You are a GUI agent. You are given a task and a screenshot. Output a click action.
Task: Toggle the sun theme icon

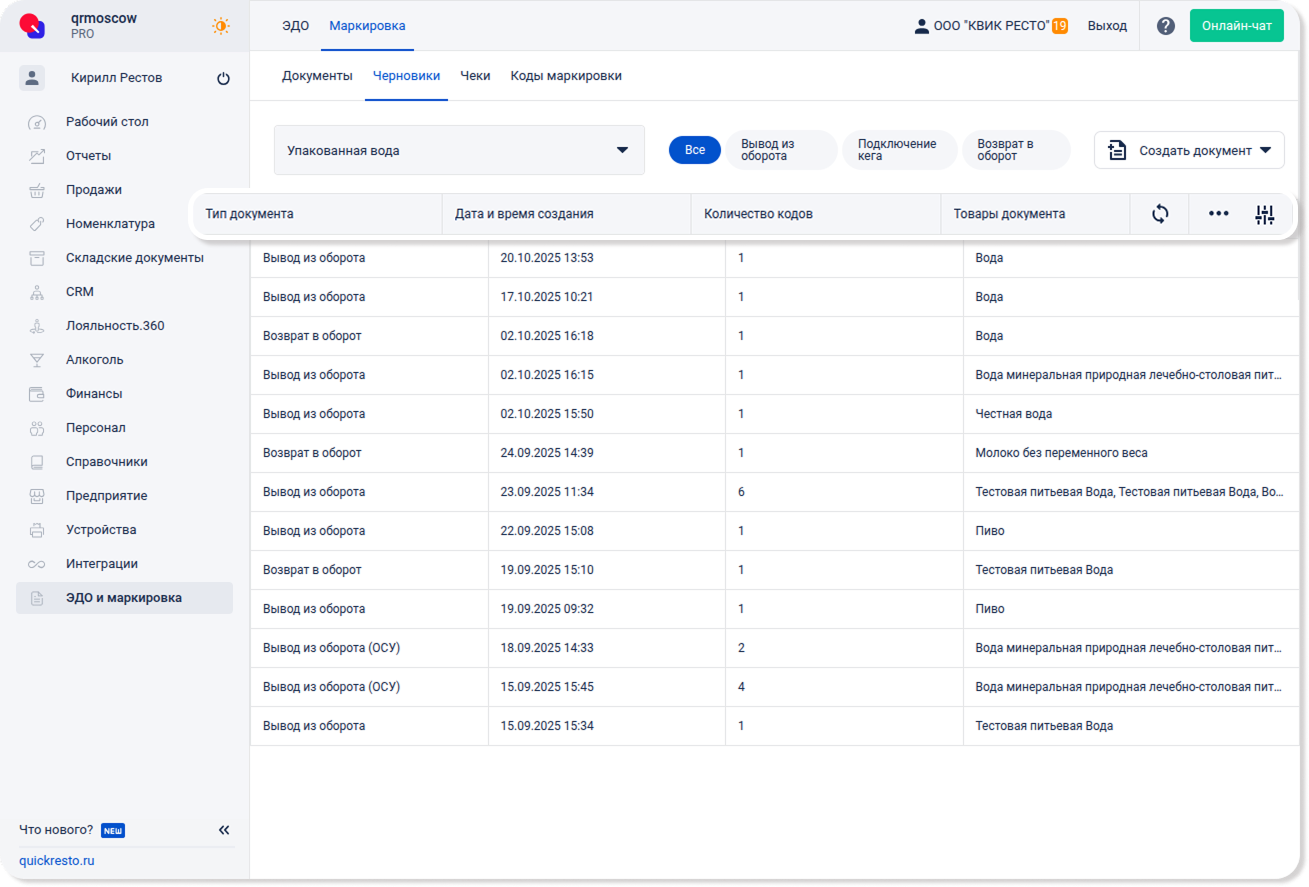tap(221, 26)
